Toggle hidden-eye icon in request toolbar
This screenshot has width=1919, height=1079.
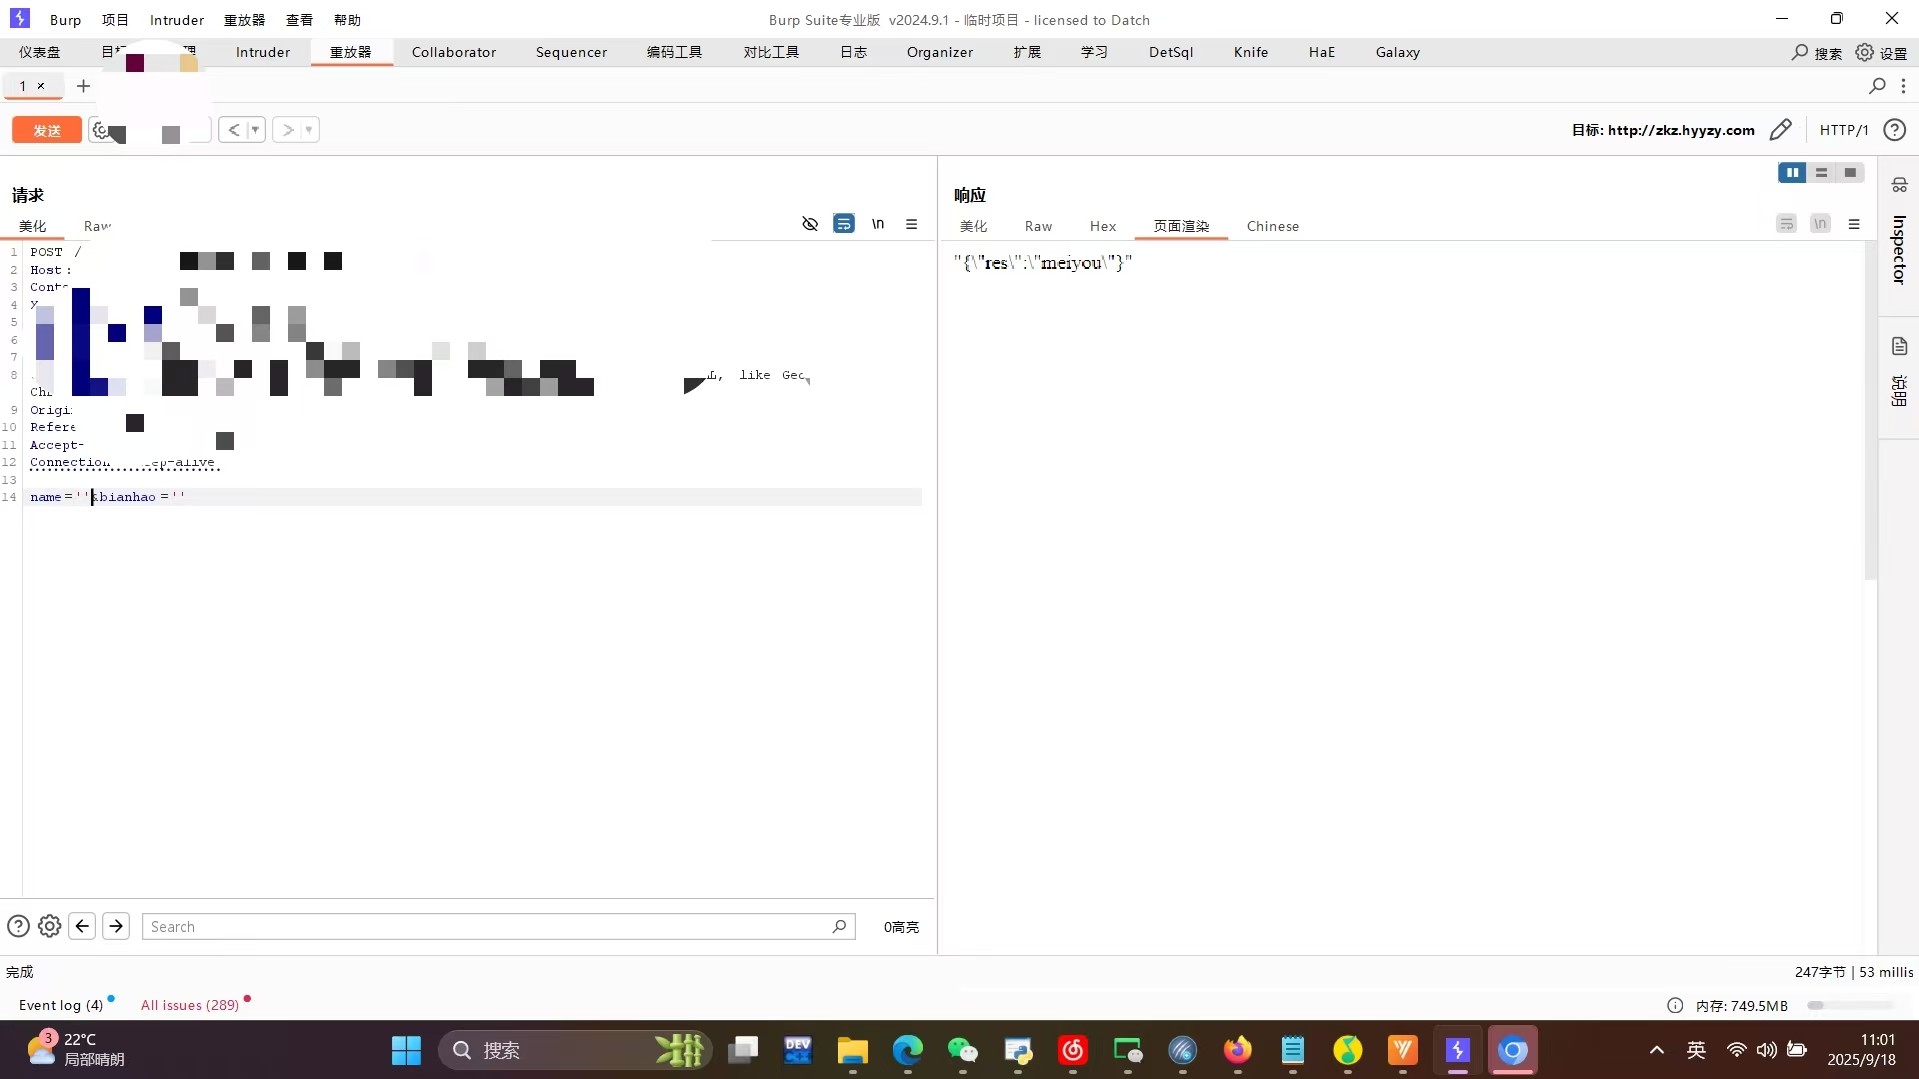tap(810, 224)
